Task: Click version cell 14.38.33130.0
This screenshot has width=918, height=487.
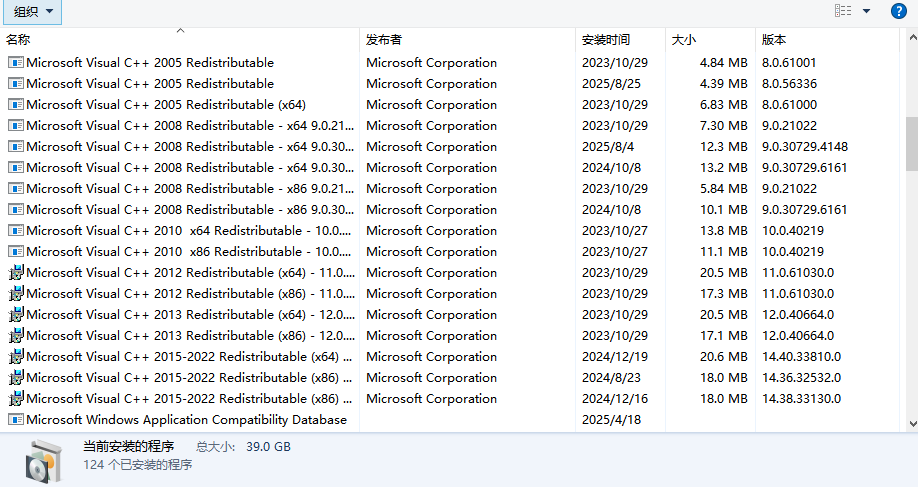Action: (801, 399)
